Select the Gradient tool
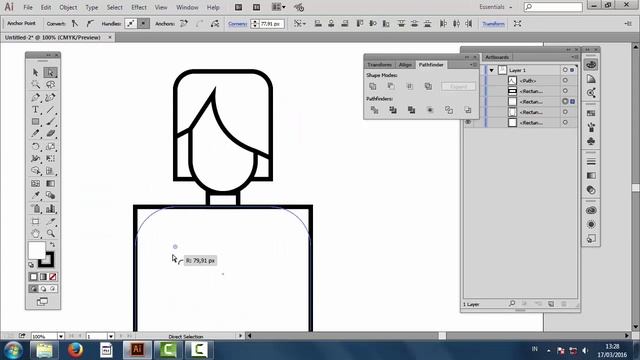Image resolution: width=640 pixels, height=360 pixels. point(50,183)
